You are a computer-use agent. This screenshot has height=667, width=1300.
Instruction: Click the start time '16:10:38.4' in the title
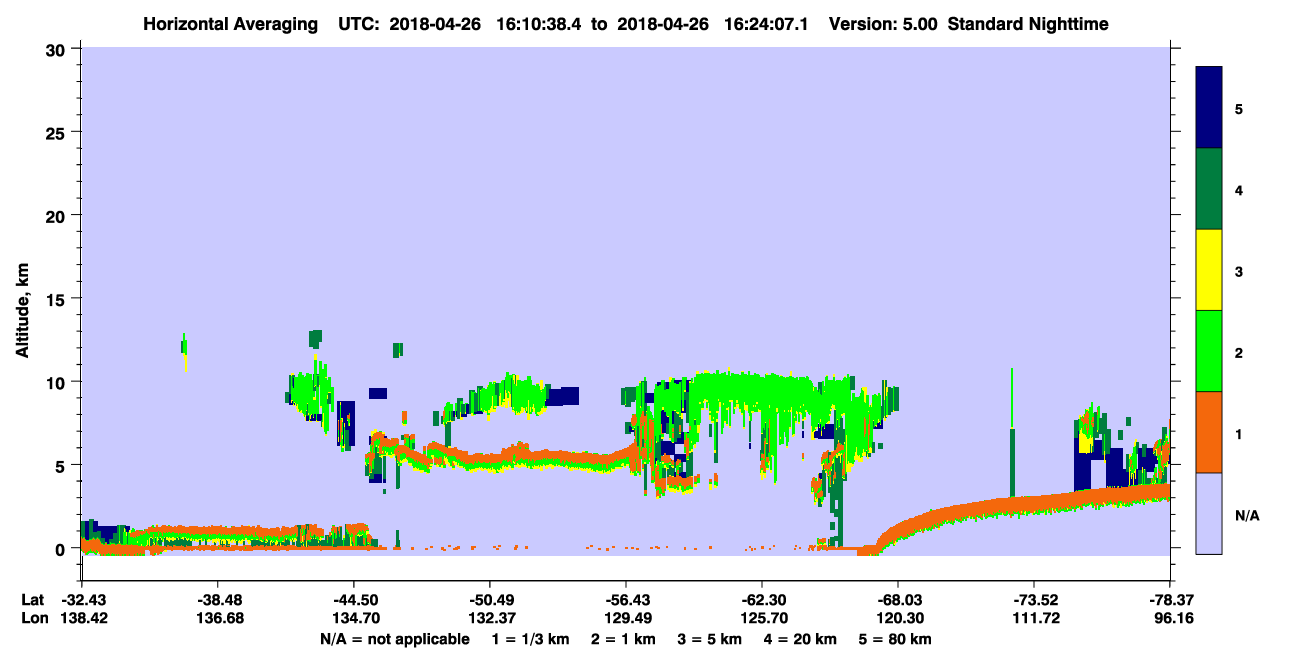click(537, 24)
